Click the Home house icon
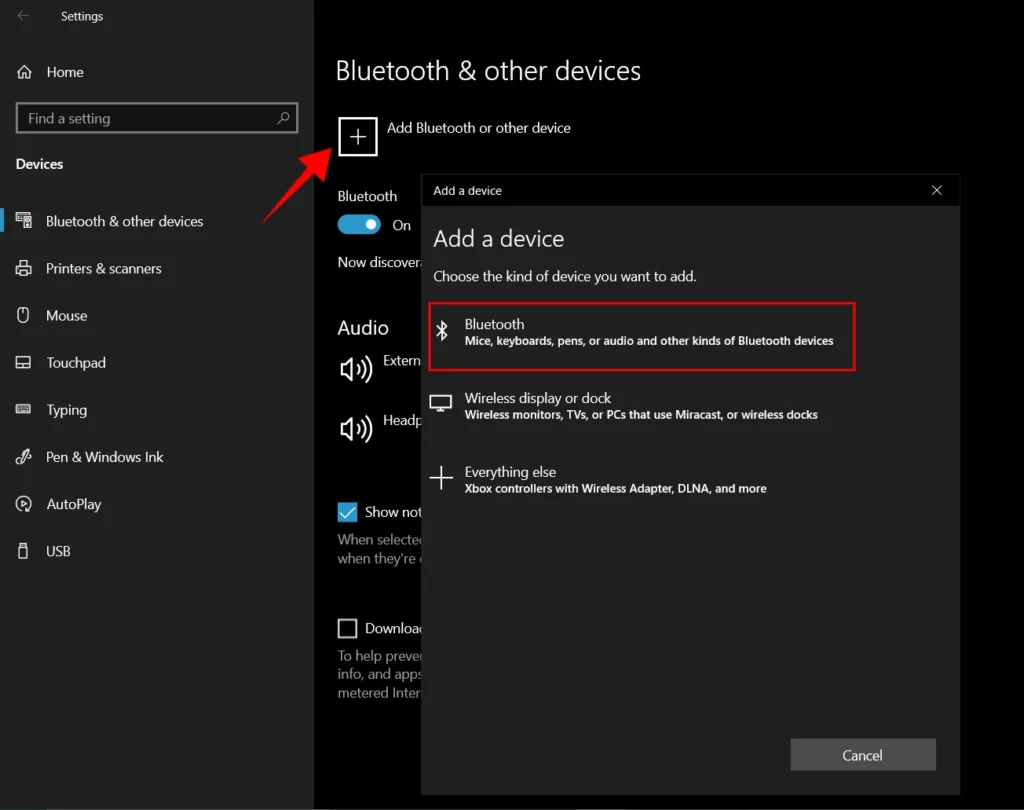The width and height of the screenshot is (1024, 810). [24, 72]
